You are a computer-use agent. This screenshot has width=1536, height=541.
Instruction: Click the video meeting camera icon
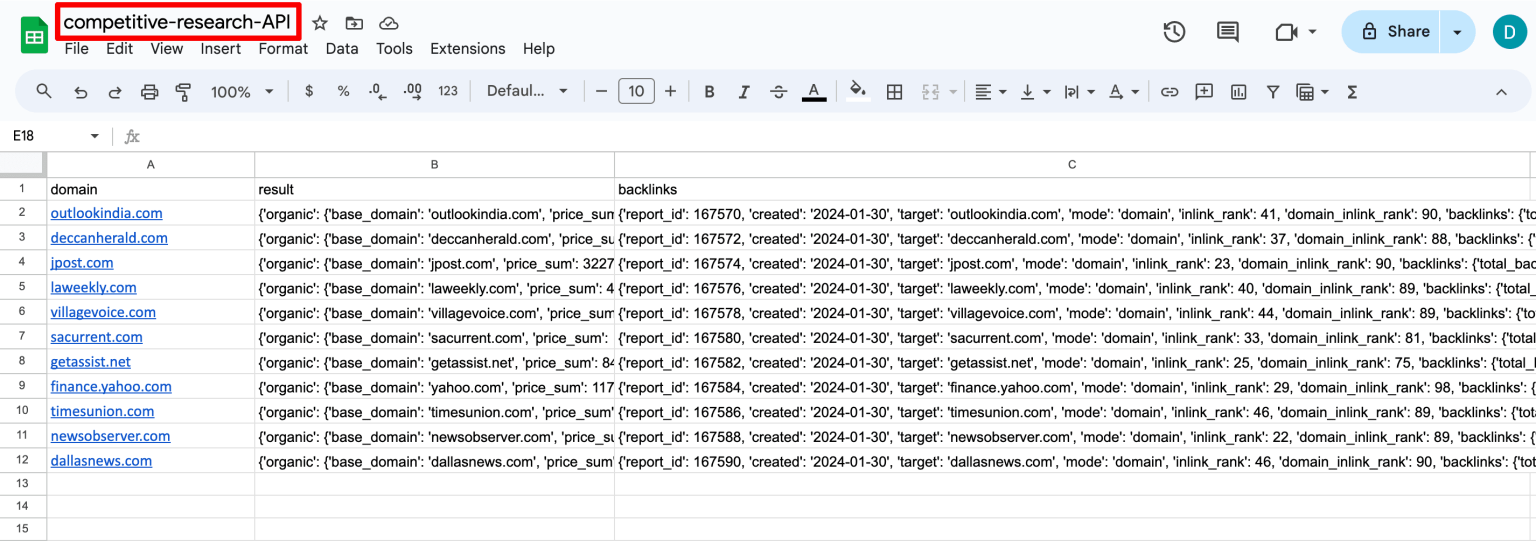pos(1286,32)
